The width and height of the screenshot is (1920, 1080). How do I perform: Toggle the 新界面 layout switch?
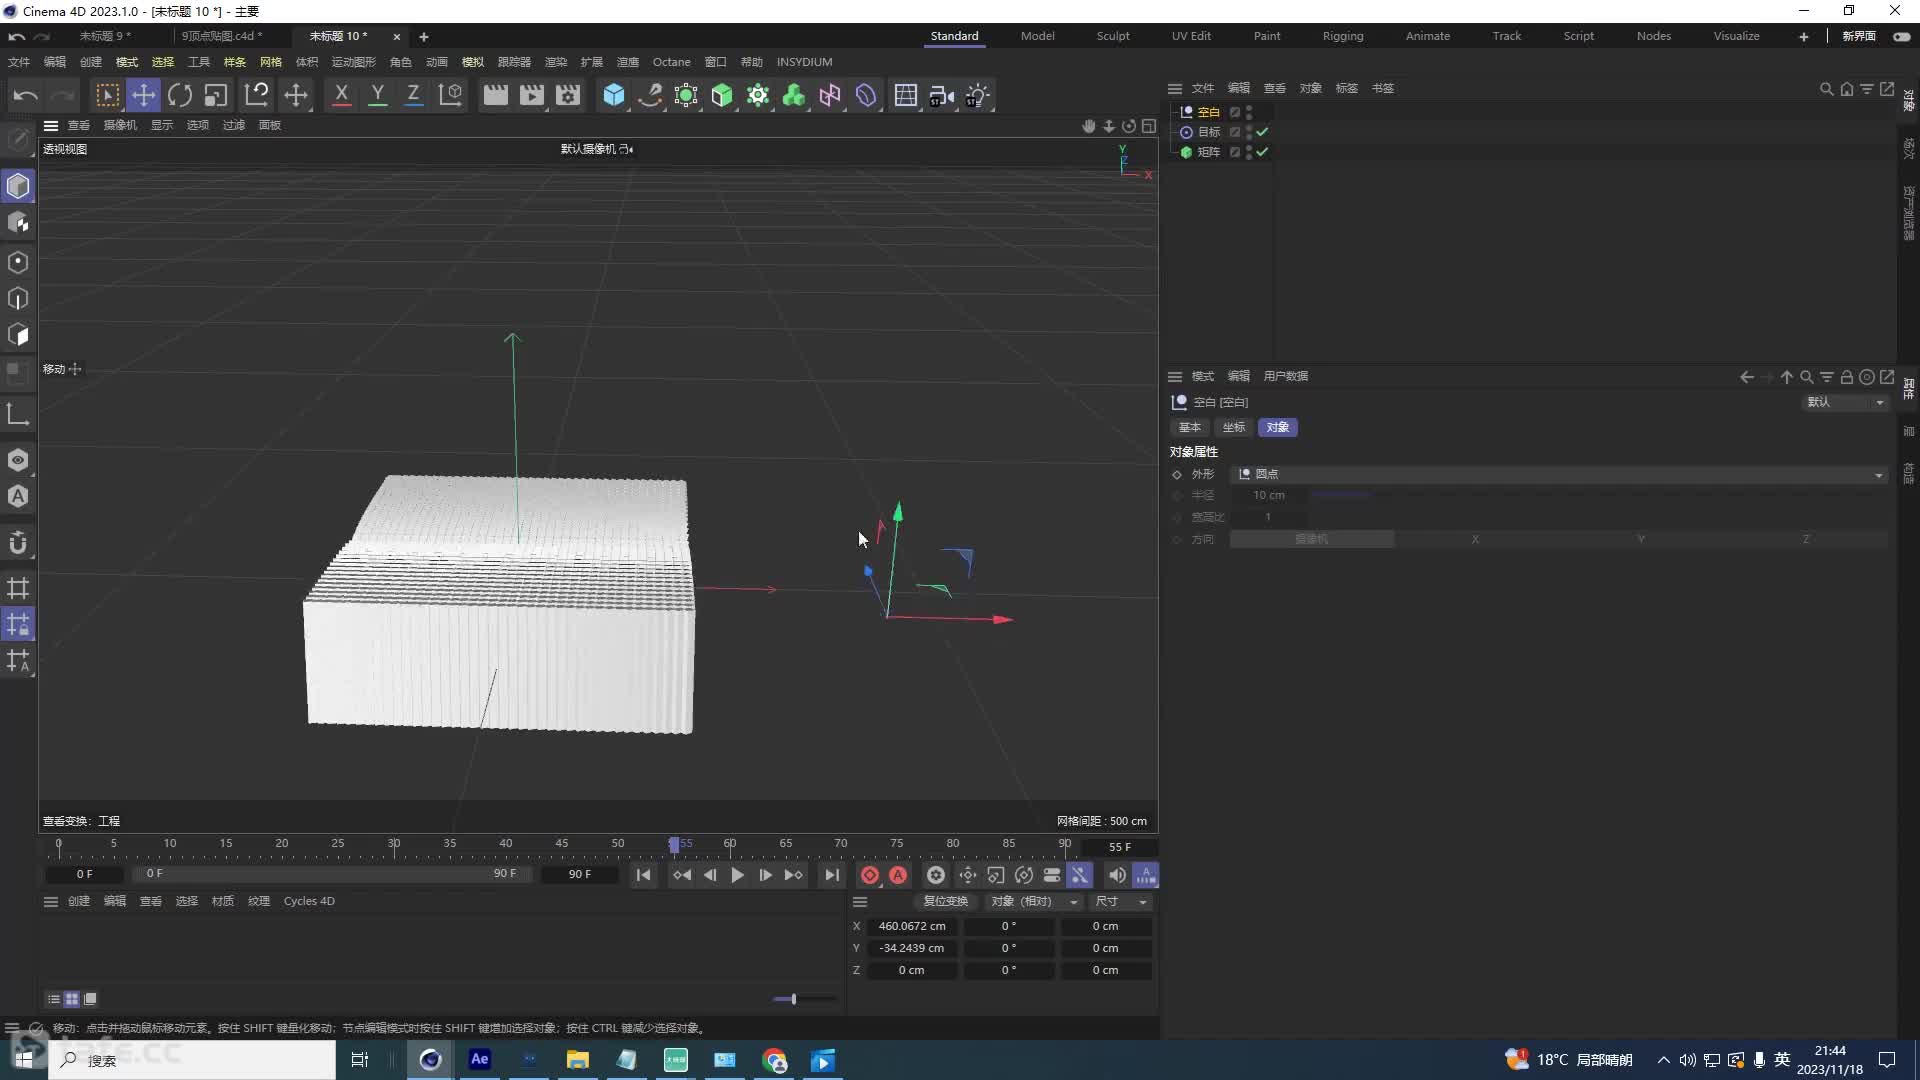pyautogui.click(x=1901, y=36)
